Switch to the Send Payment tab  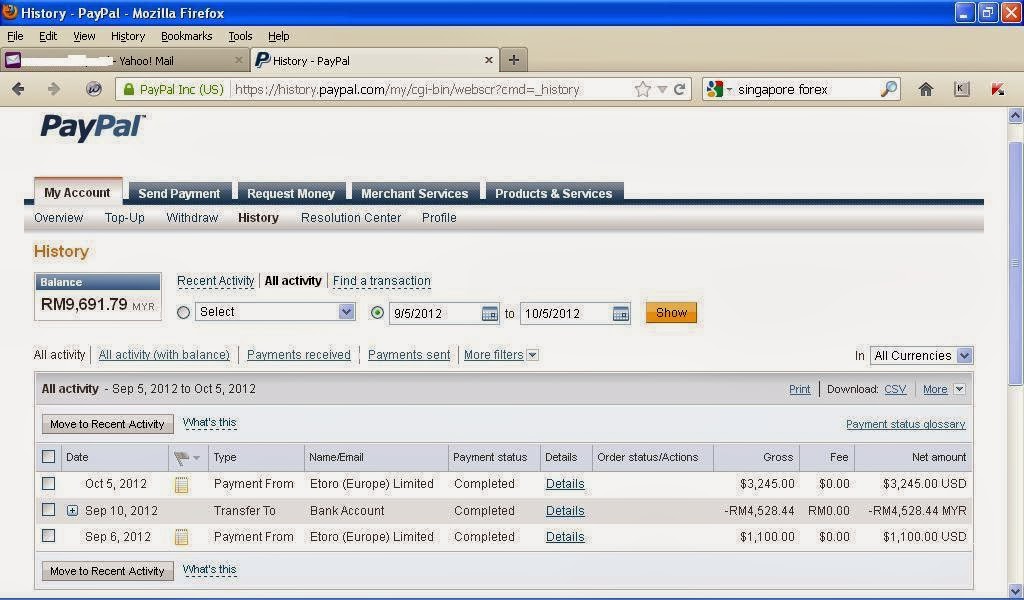point(179,193)
